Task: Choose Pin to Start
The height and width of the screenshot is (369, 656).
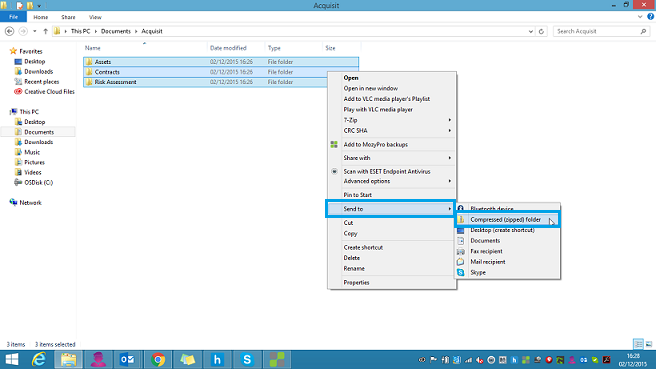Action: [392, 195]
